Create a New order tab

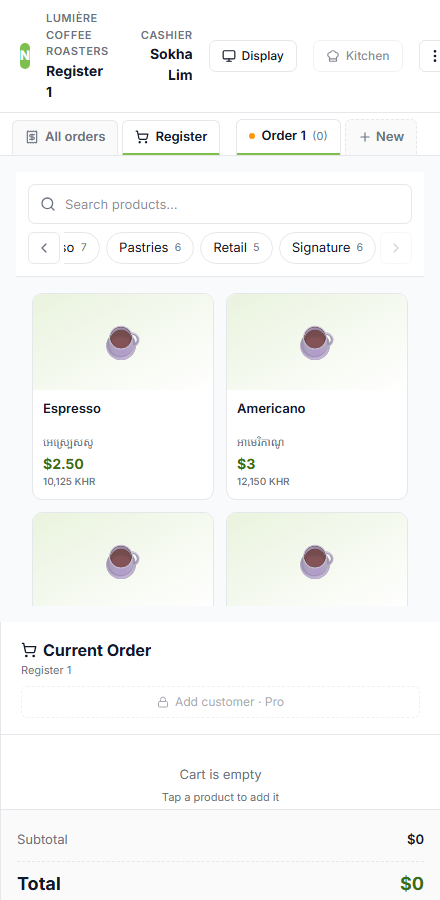tap(381, 137)
